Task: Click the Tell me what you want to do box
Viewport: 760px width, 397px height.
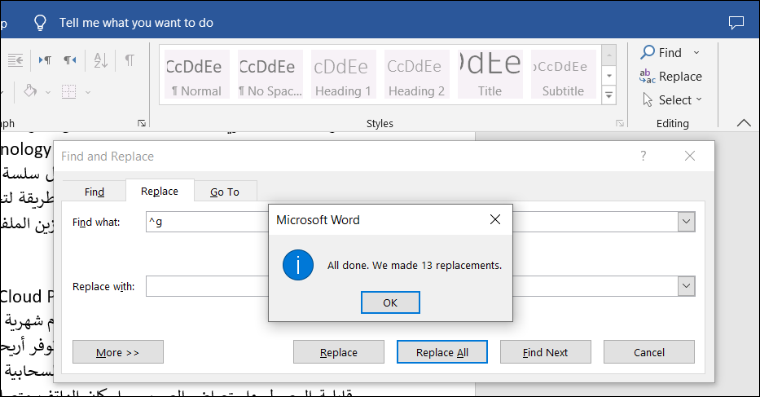Action: (x=136, y=23)
